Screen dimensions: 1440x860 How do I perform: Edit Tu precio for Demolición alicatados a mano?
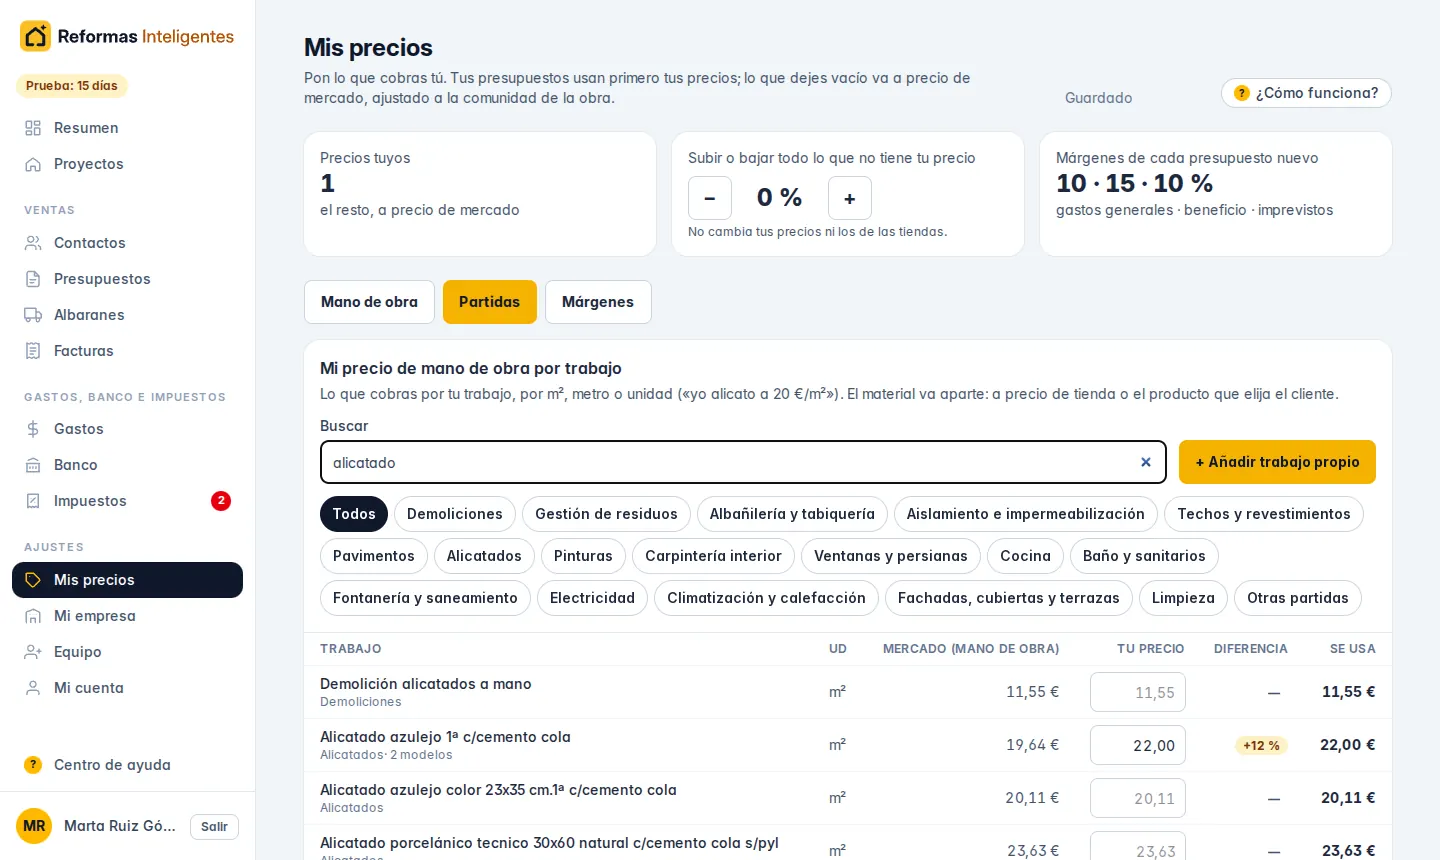(1138, 692)
